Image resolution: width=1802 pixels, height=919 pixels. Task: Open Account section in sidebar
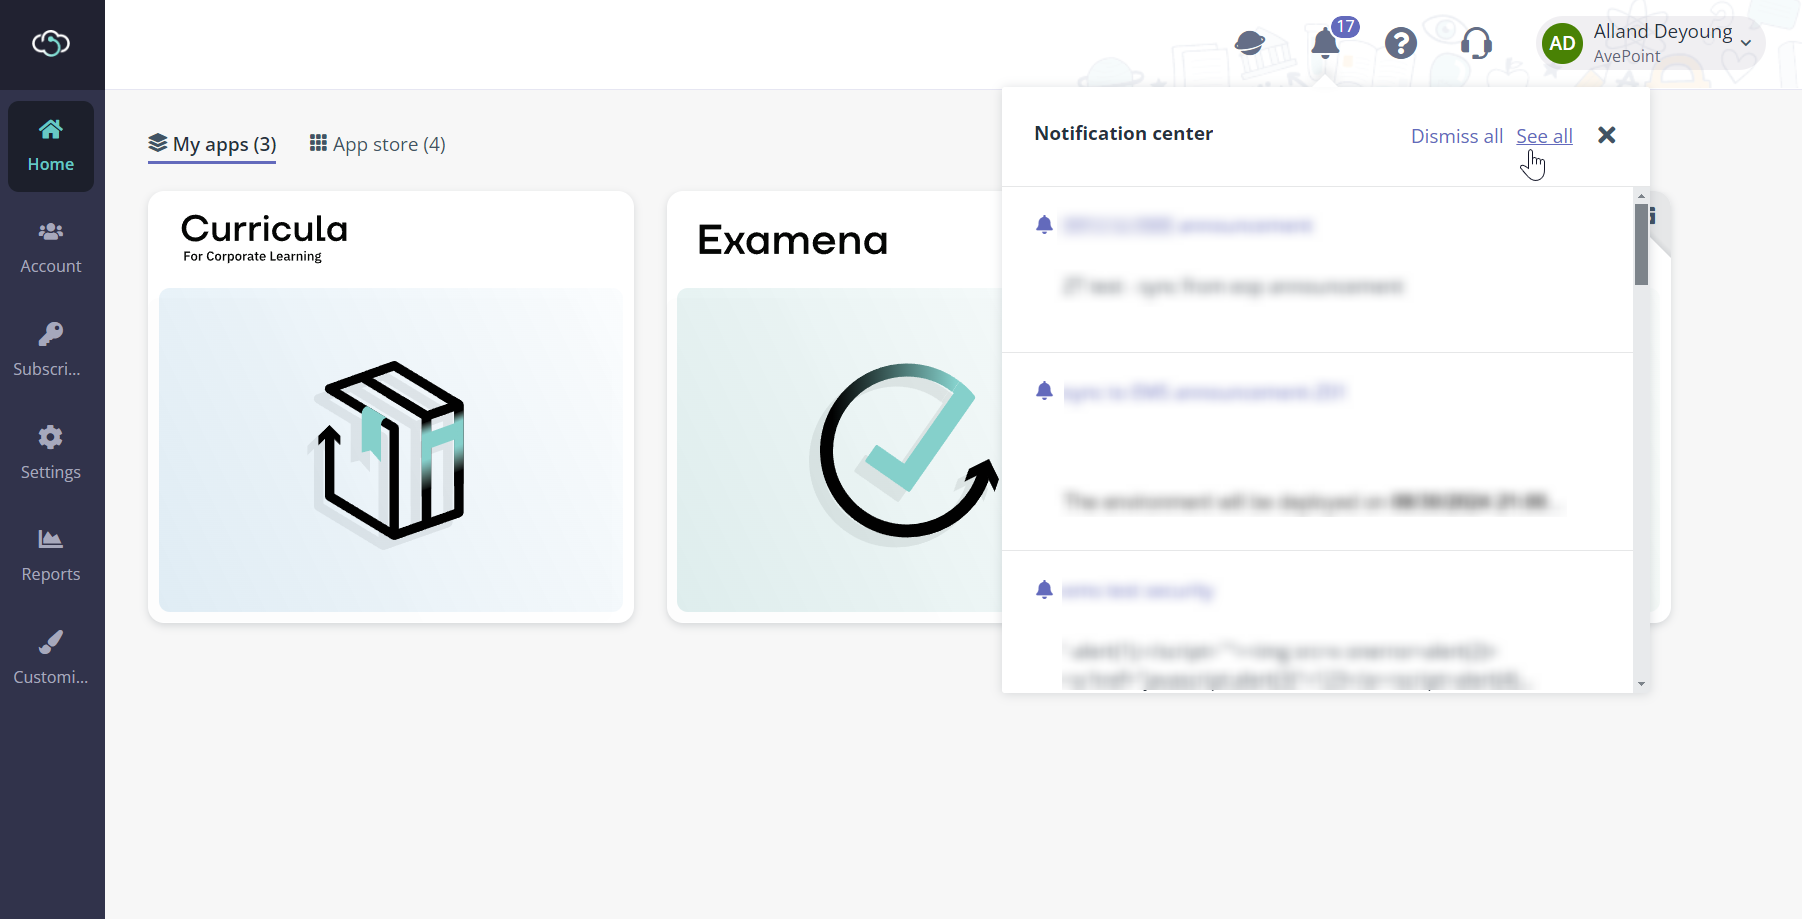click(51, 248)
